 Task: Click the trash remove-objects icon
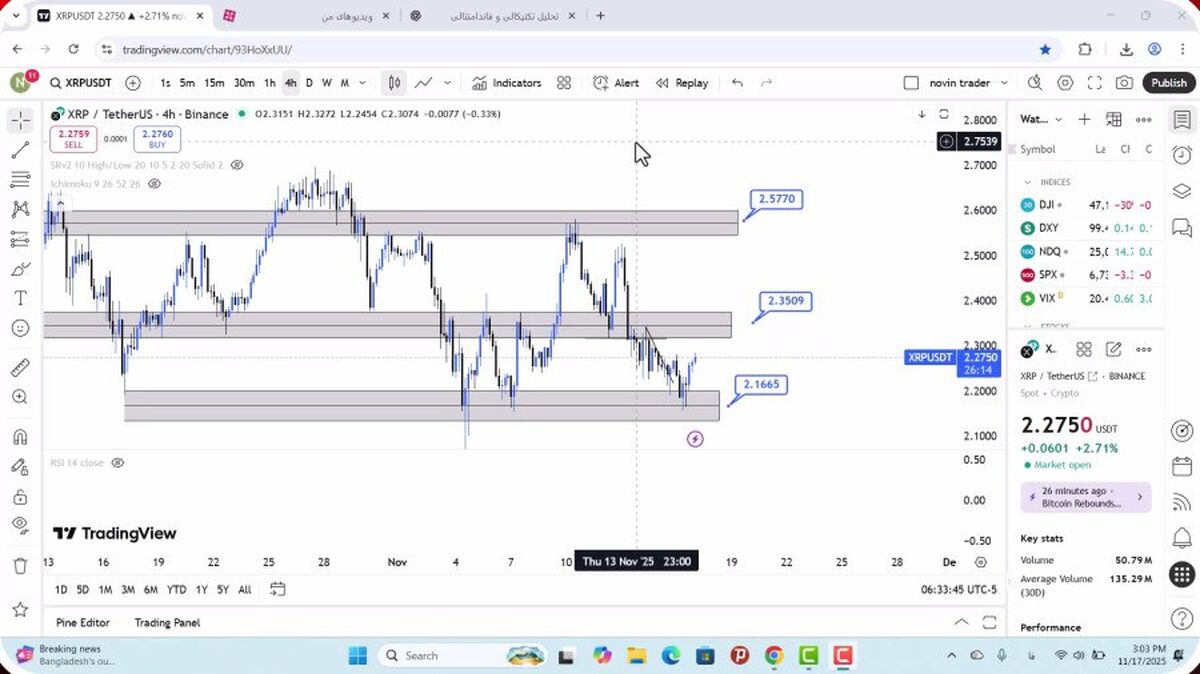(x=20, y=566)
